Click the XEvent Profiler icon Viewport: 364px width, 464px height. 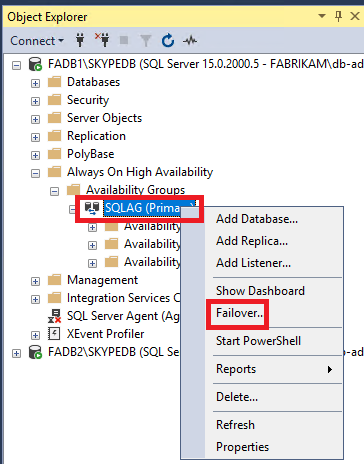click(x=54, y=334)
